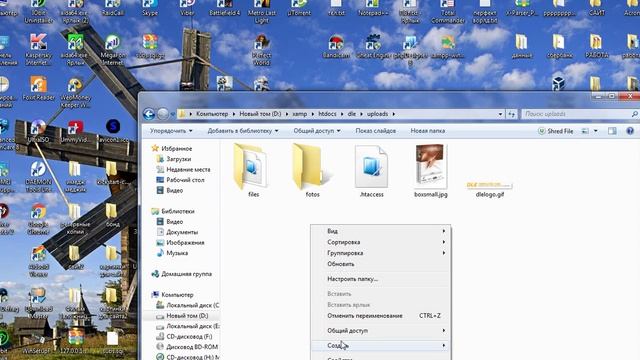Select the UltraISO desktop icon
The height and width of the screenshot is (360, 640).
(38, 131)
